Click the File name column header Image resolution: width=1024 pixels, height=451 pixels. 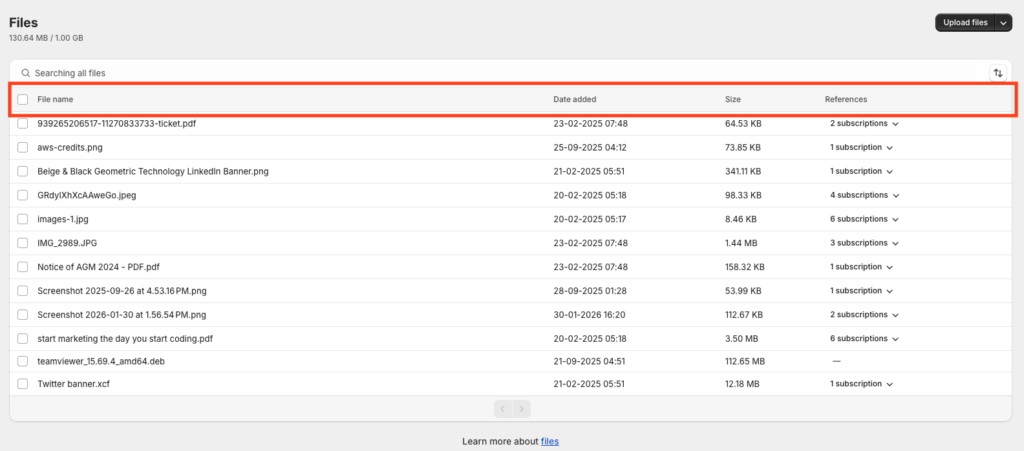point(55,100)
